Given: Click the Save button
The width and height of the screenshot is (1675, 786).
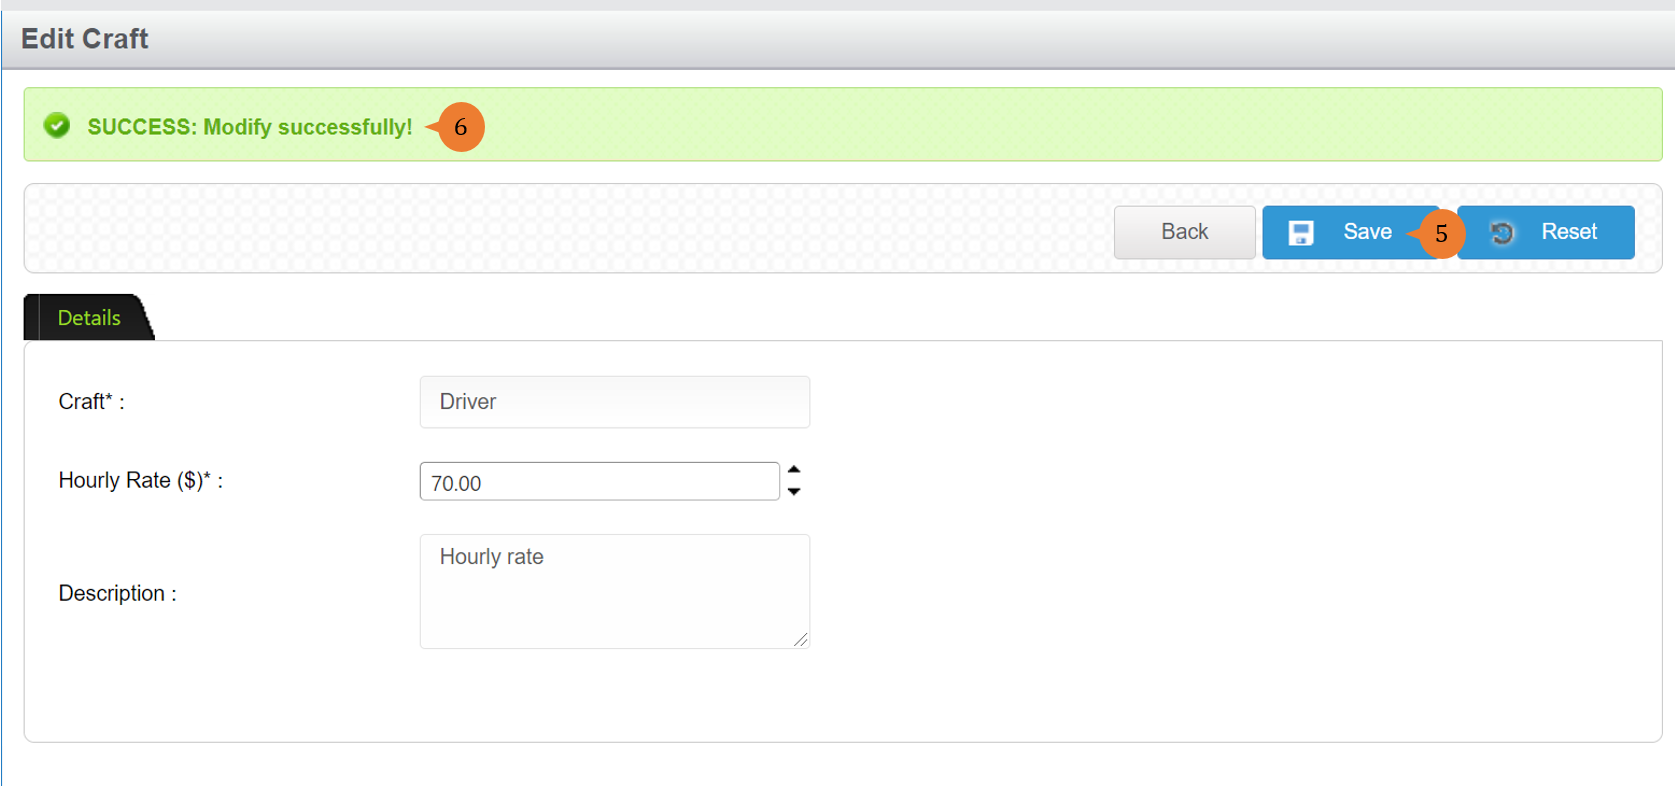Looking at the screenshot, I should point(1350,232).
